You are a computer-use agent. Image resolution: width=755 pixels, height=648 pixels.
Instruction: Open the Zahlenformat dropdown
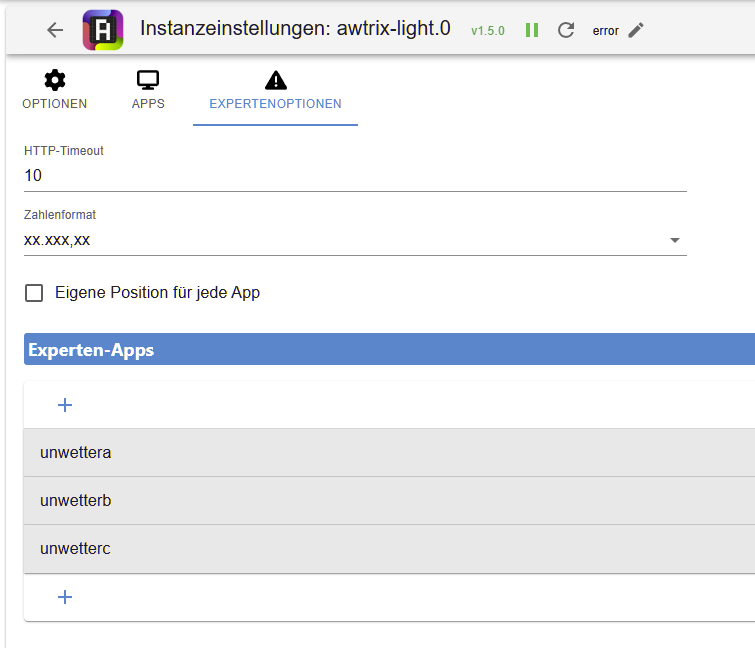click(674, 240)
